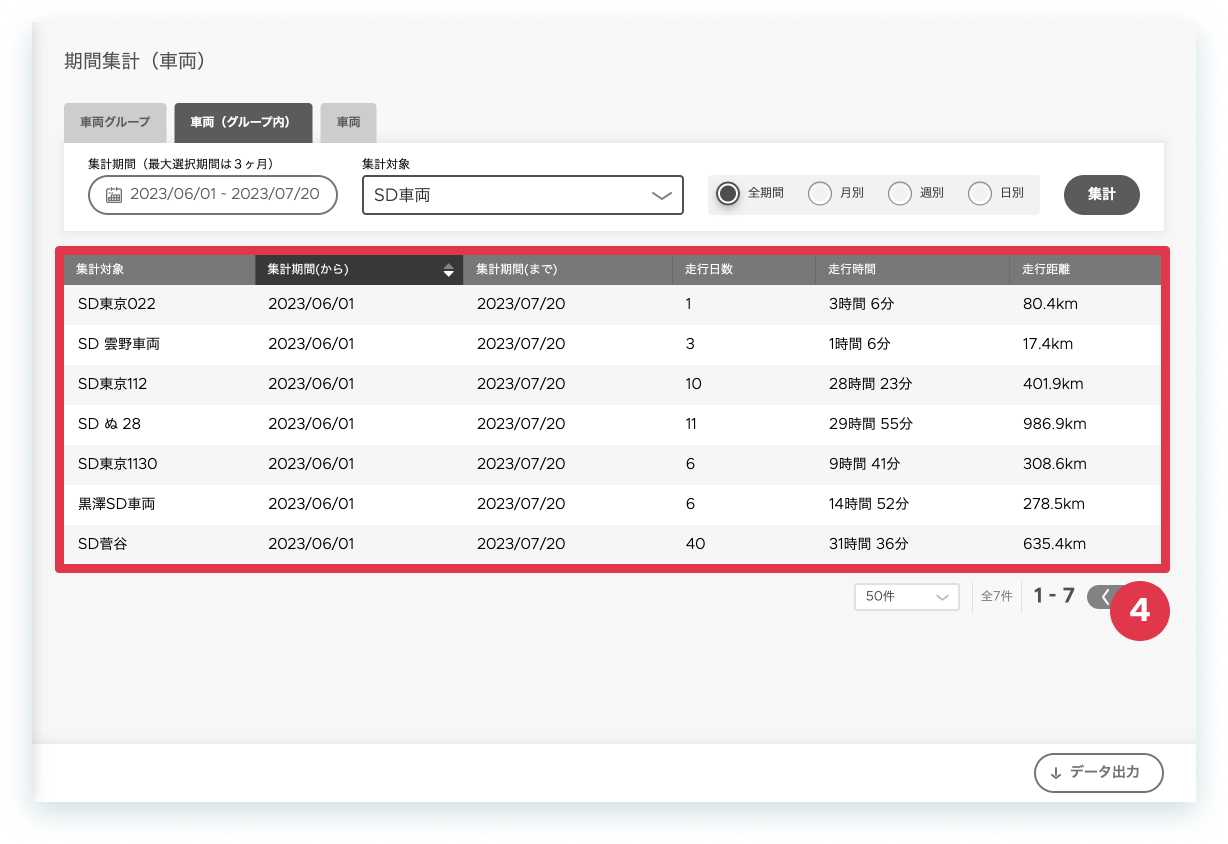Click the 9時間 41分 driving time

(864, 464)
